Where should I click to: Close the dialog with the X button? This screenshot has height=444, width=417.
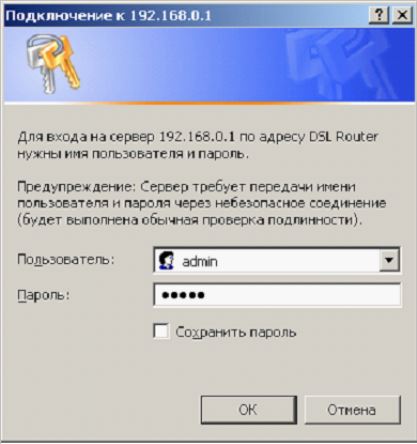[402, 15]
